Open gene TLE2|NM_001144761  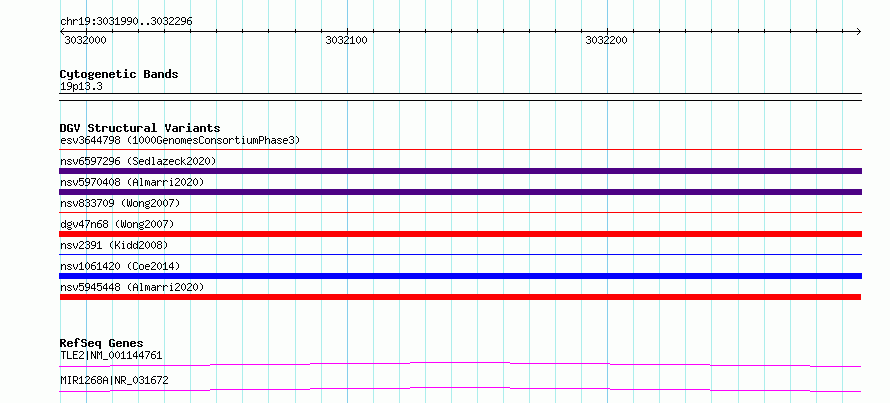coord(111,356)
